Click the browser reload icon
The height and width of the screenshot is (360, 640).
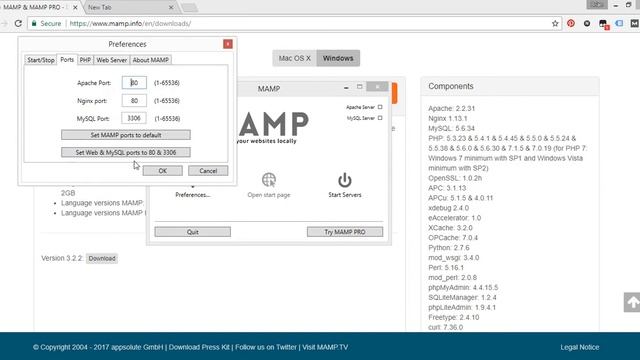coord(18,24)
